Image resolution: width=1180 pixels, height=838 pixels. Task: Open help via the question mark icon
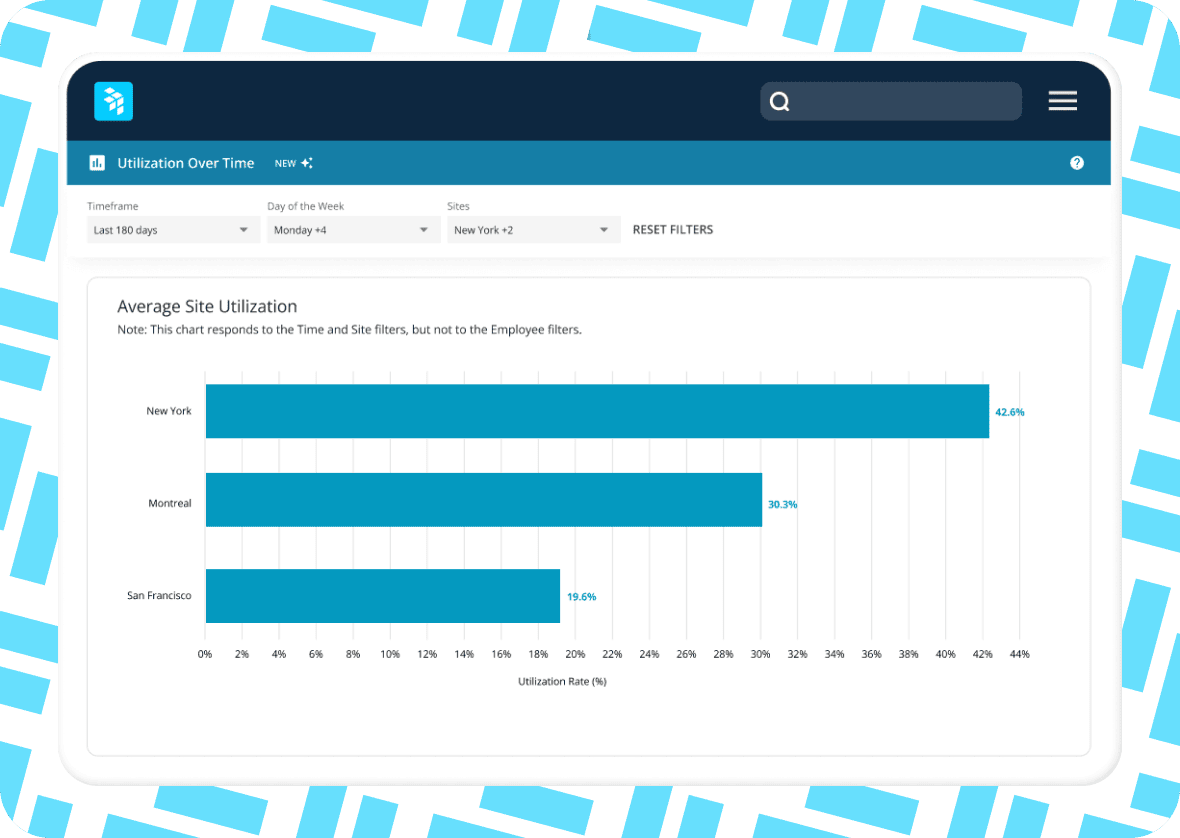[x=1077, y=162]
